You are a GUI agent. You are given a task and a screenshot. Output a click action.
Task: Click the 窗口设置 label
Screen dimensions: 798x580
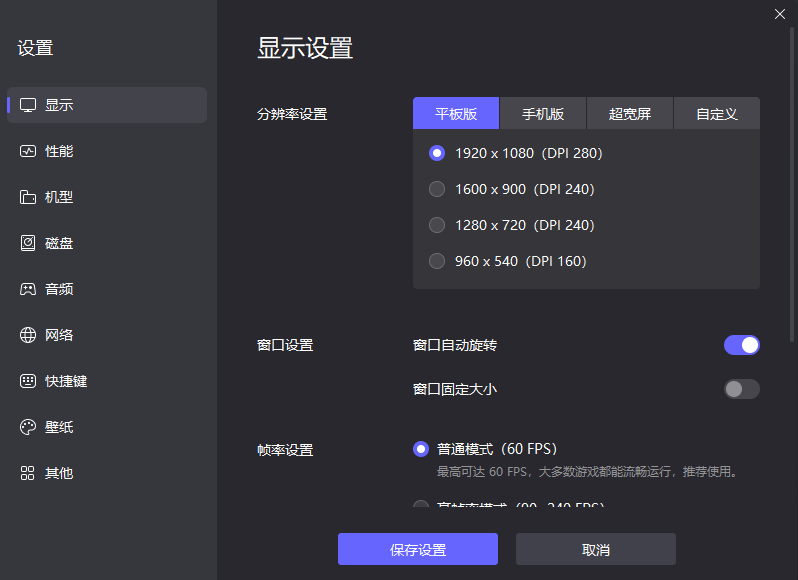click(285, 345)
